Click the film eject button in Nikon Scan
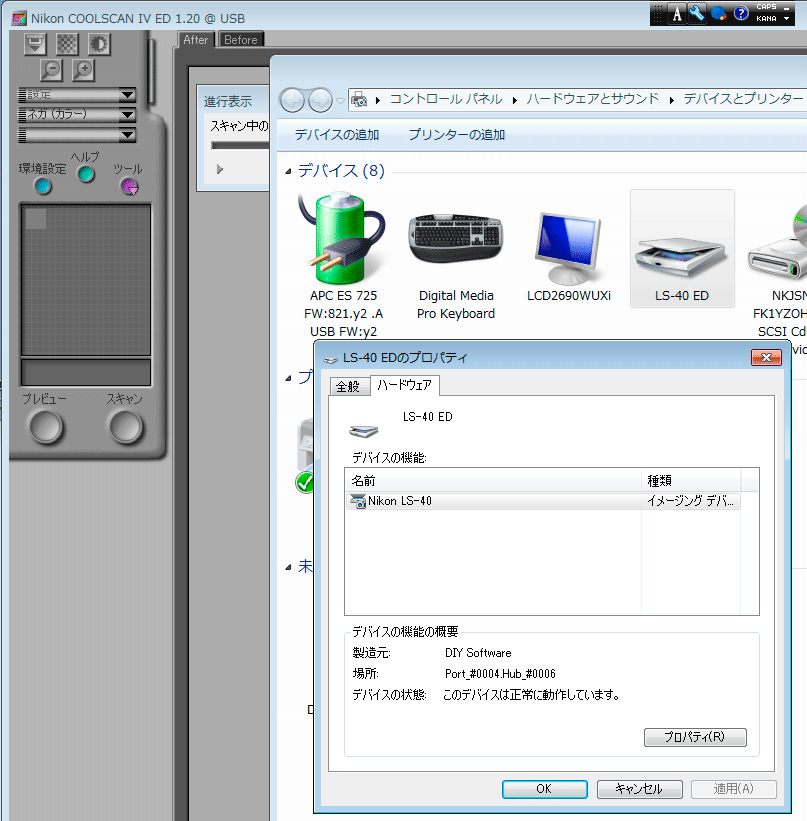The image size is (807, 821). coord(35,44)
